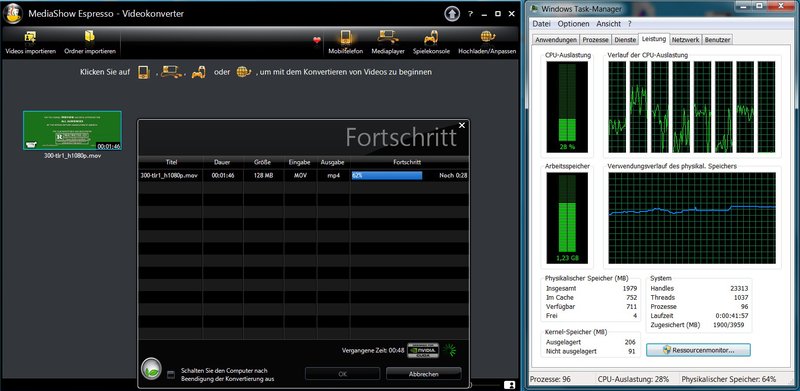
Task: Enable shutdown after conversion checkbox
Action: click(x=171, y=374)
